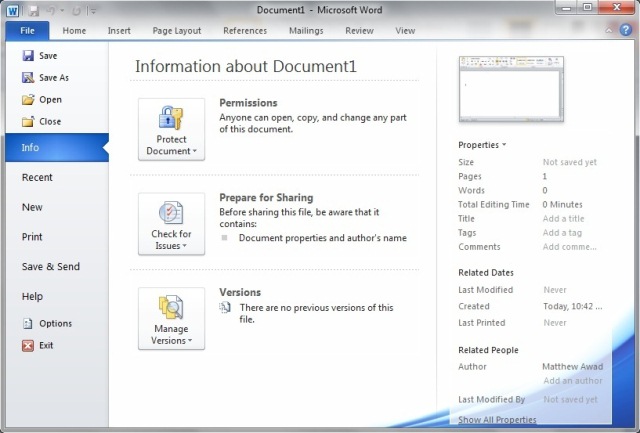The height and width of the screenshot is (433, 640).
Task: Minimize the Word window
Action: 566,7
